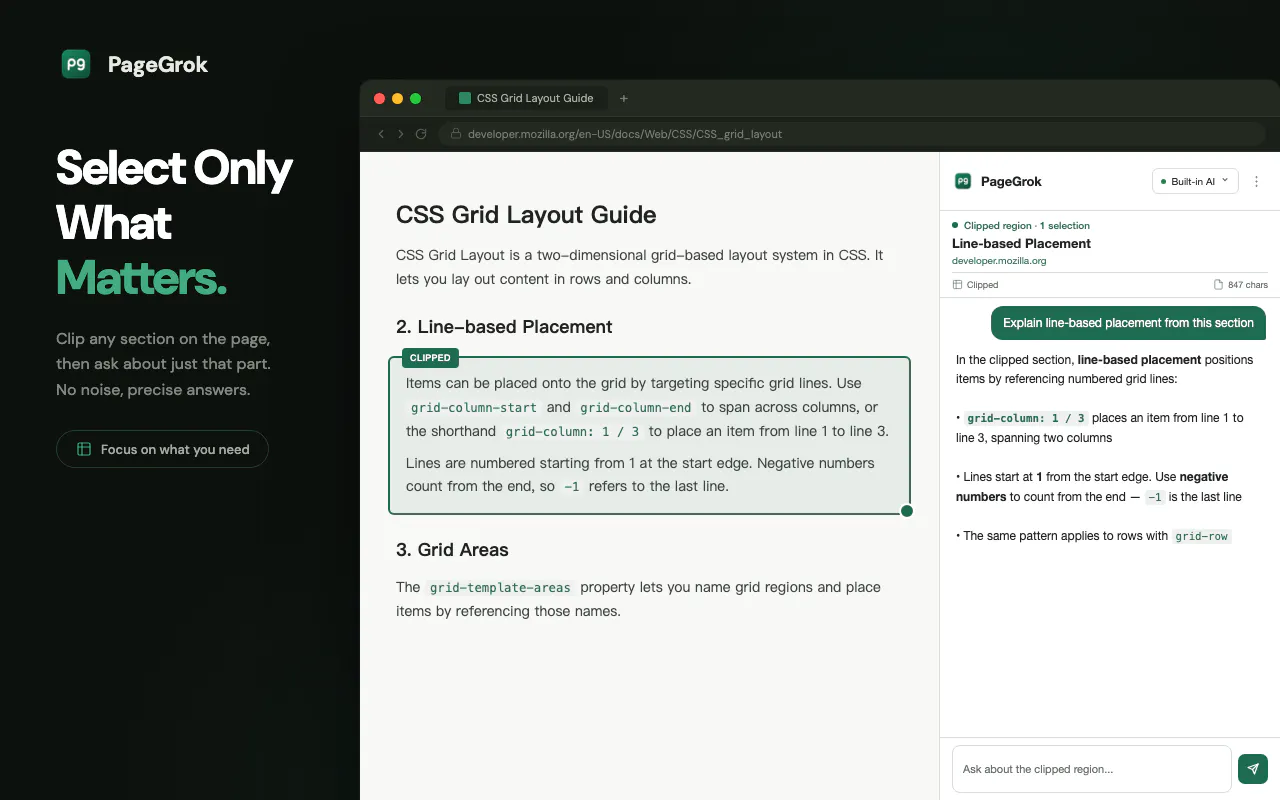Go back with the browser back arrow
1280x800 pixels.
381,134
